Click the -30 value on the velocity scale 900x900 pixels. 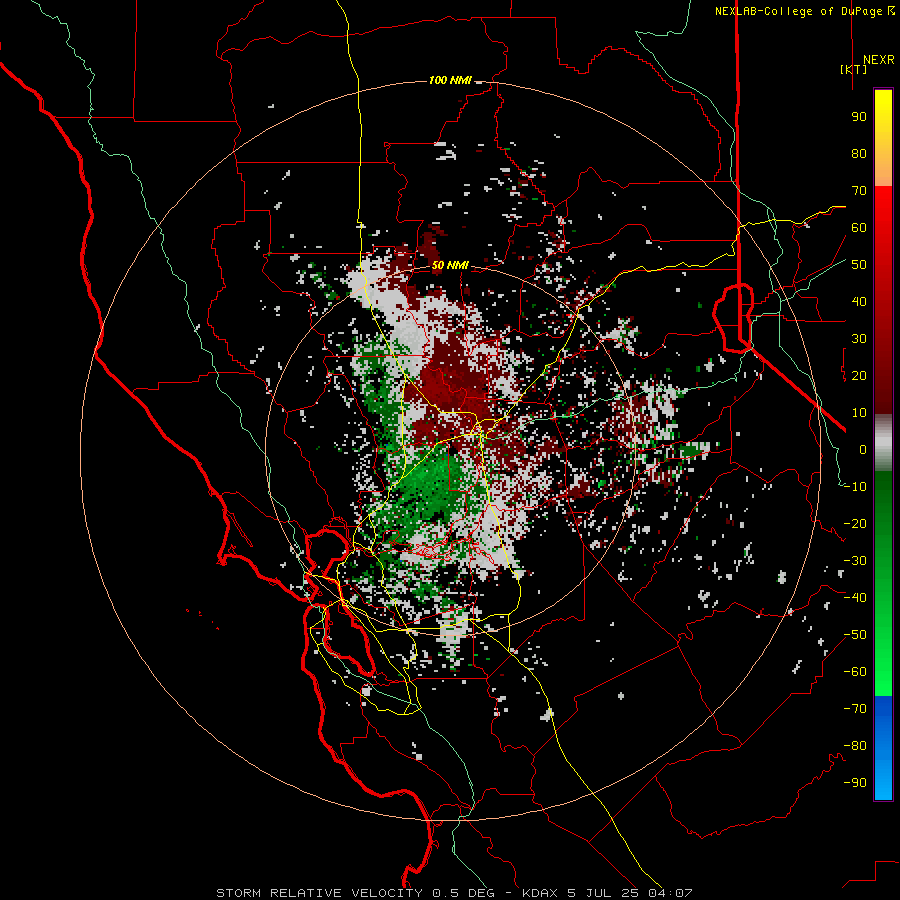855,561
